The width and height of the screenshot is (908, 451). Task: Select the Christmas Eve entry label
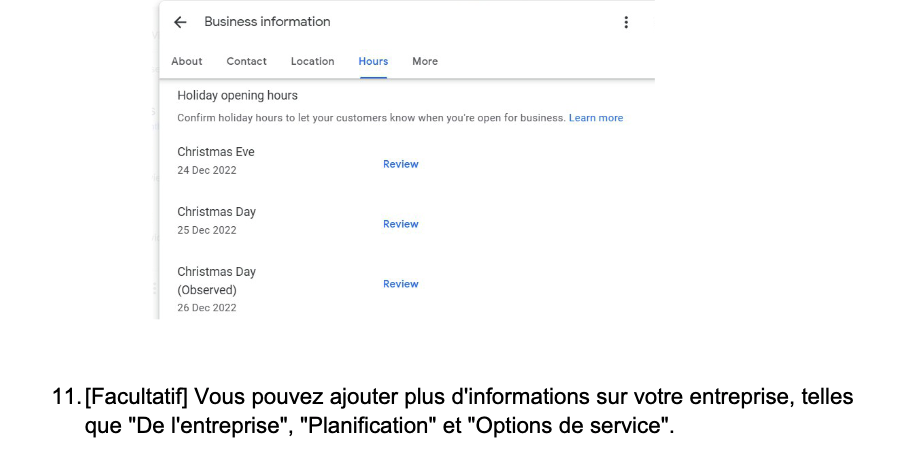[216, 152]
